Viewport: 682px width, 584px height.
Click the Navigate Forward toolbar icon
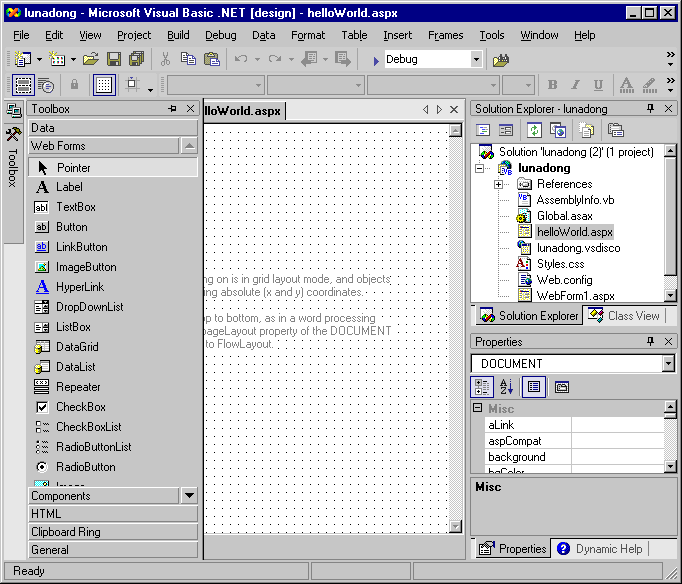tap(343, 59)
